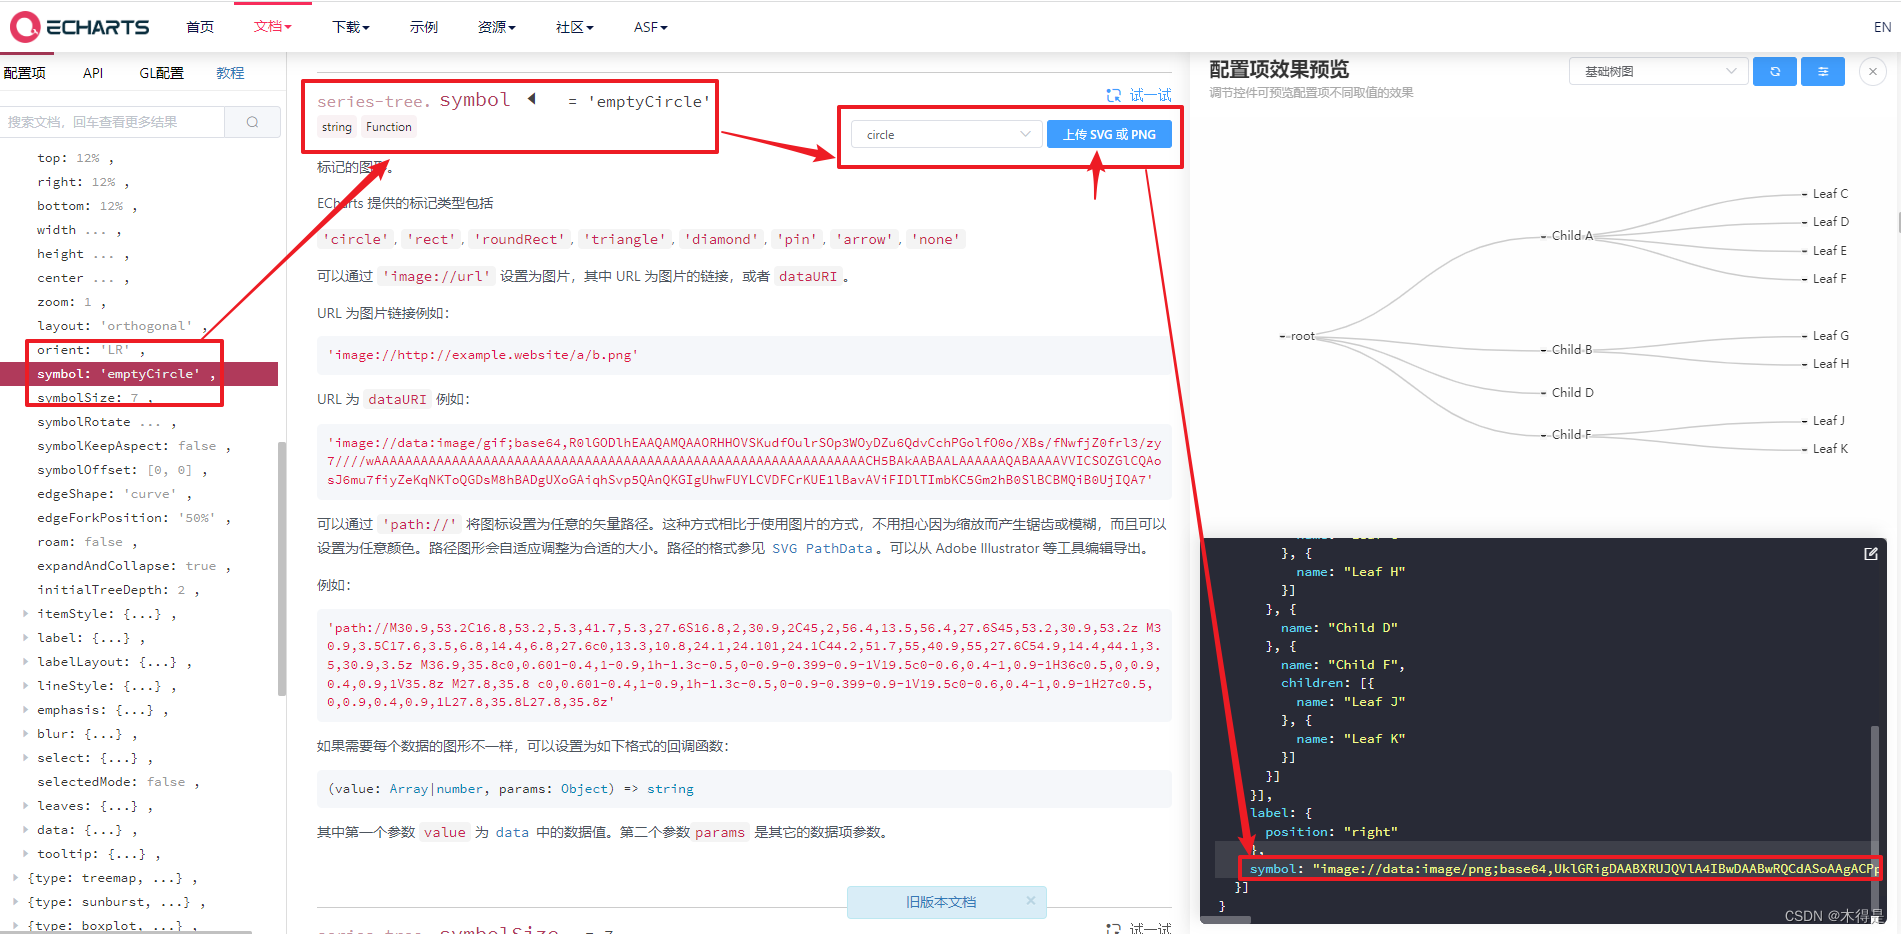Viewport: 1901px width, 934px height.
Task: Click the ECharts logo
Action: coord(80,27)
